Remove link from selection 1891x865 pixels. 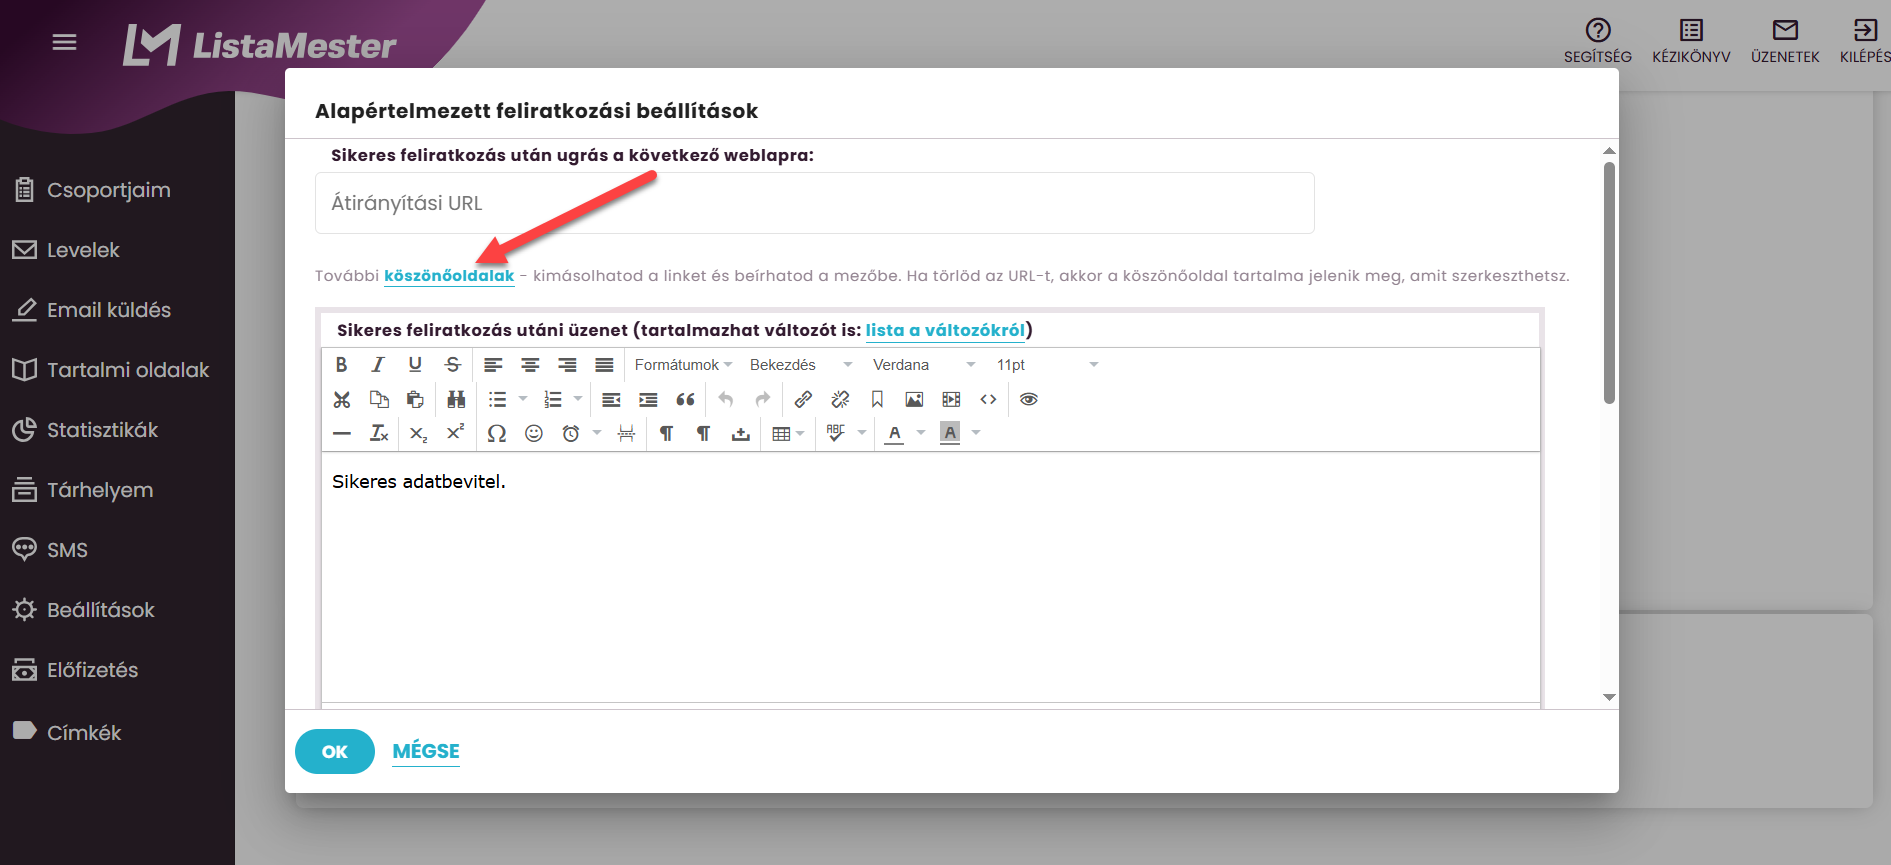[x=840, y=399]
